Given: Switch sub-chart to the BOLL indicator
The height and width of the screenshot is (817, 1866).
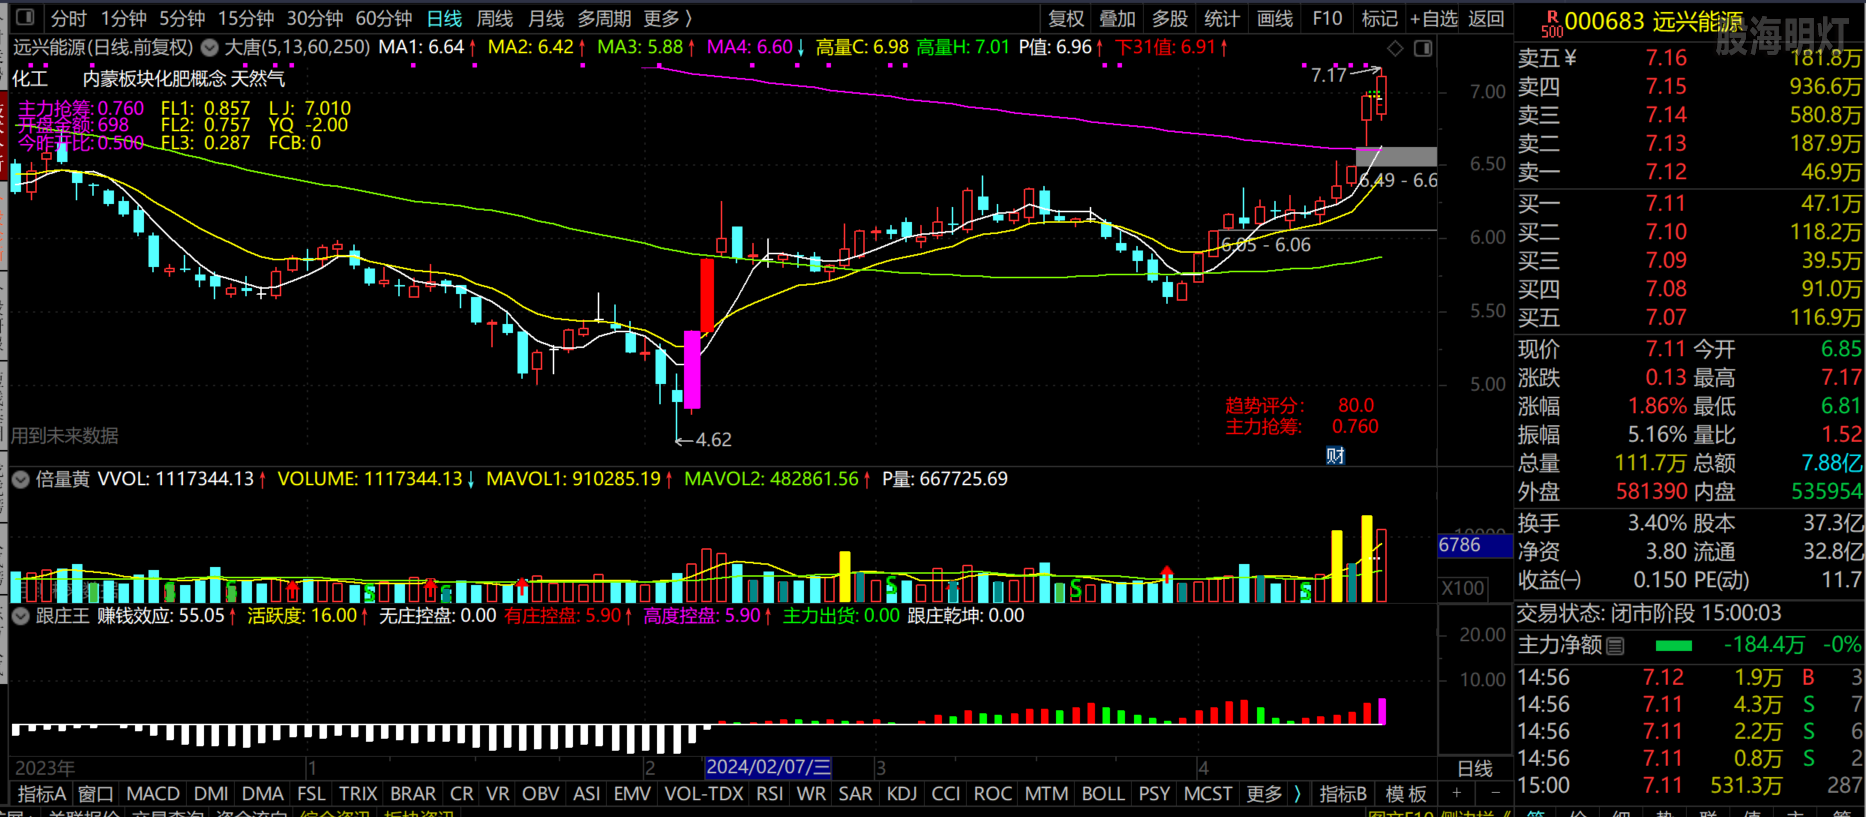Looking at the screenshot, I should point(1103,794).
